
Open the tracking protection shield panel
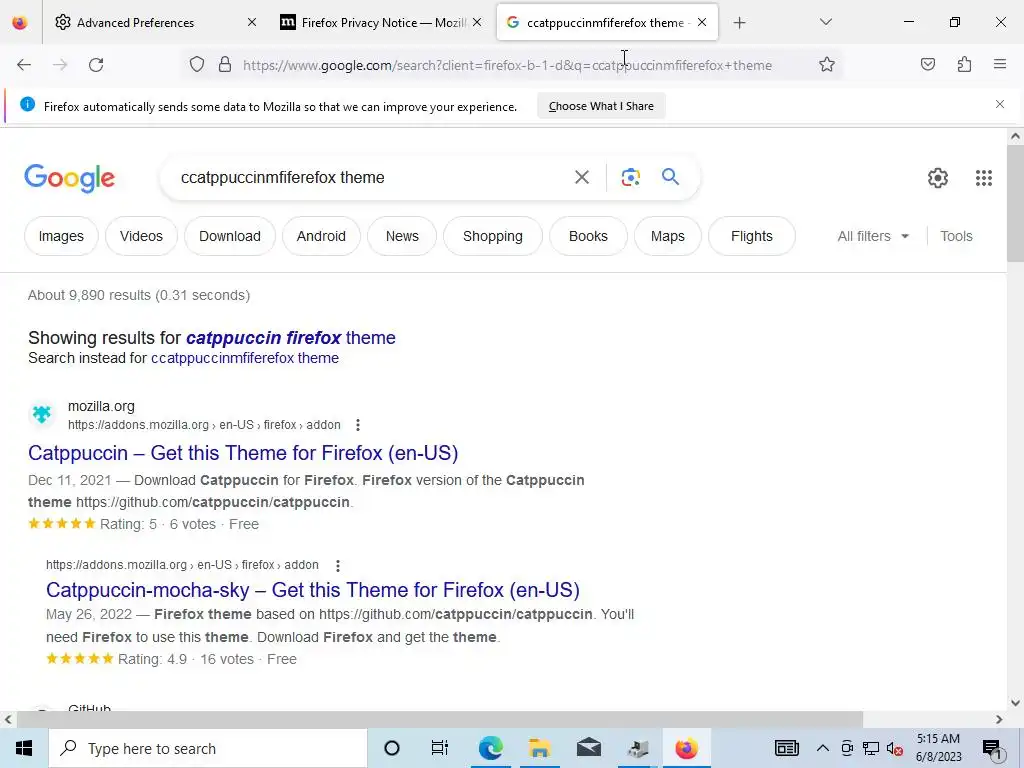pos(197,65)
